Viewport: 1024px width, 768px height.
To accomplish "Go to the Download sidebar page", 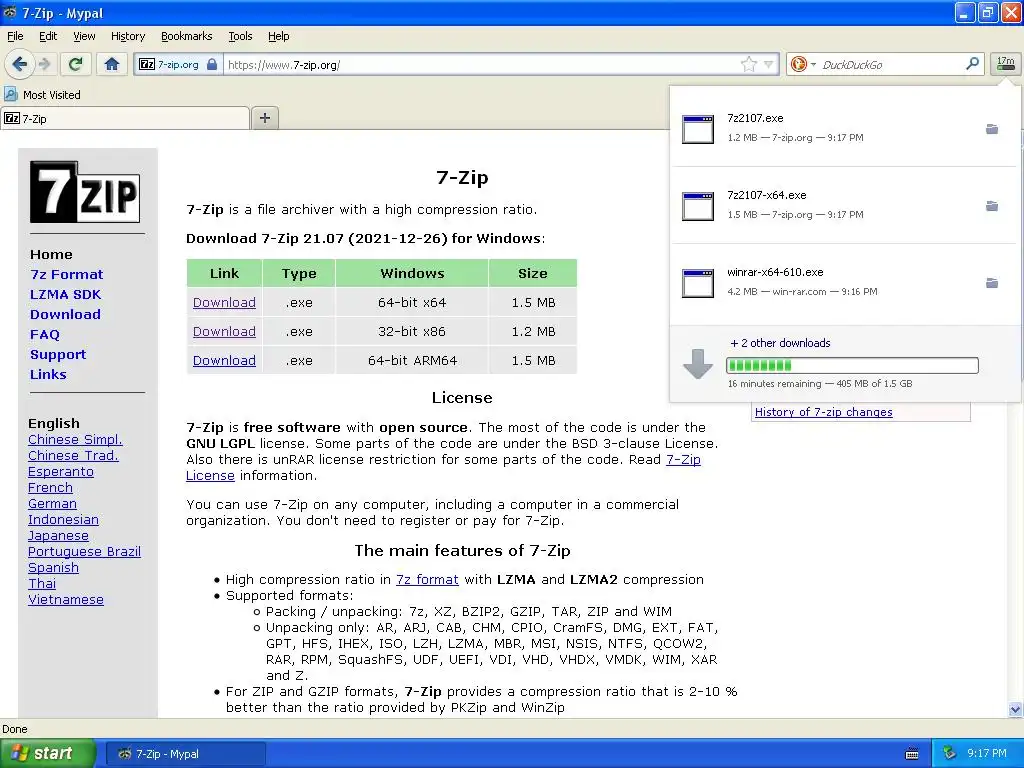I will pyautogui.click(x=65, y=314).
